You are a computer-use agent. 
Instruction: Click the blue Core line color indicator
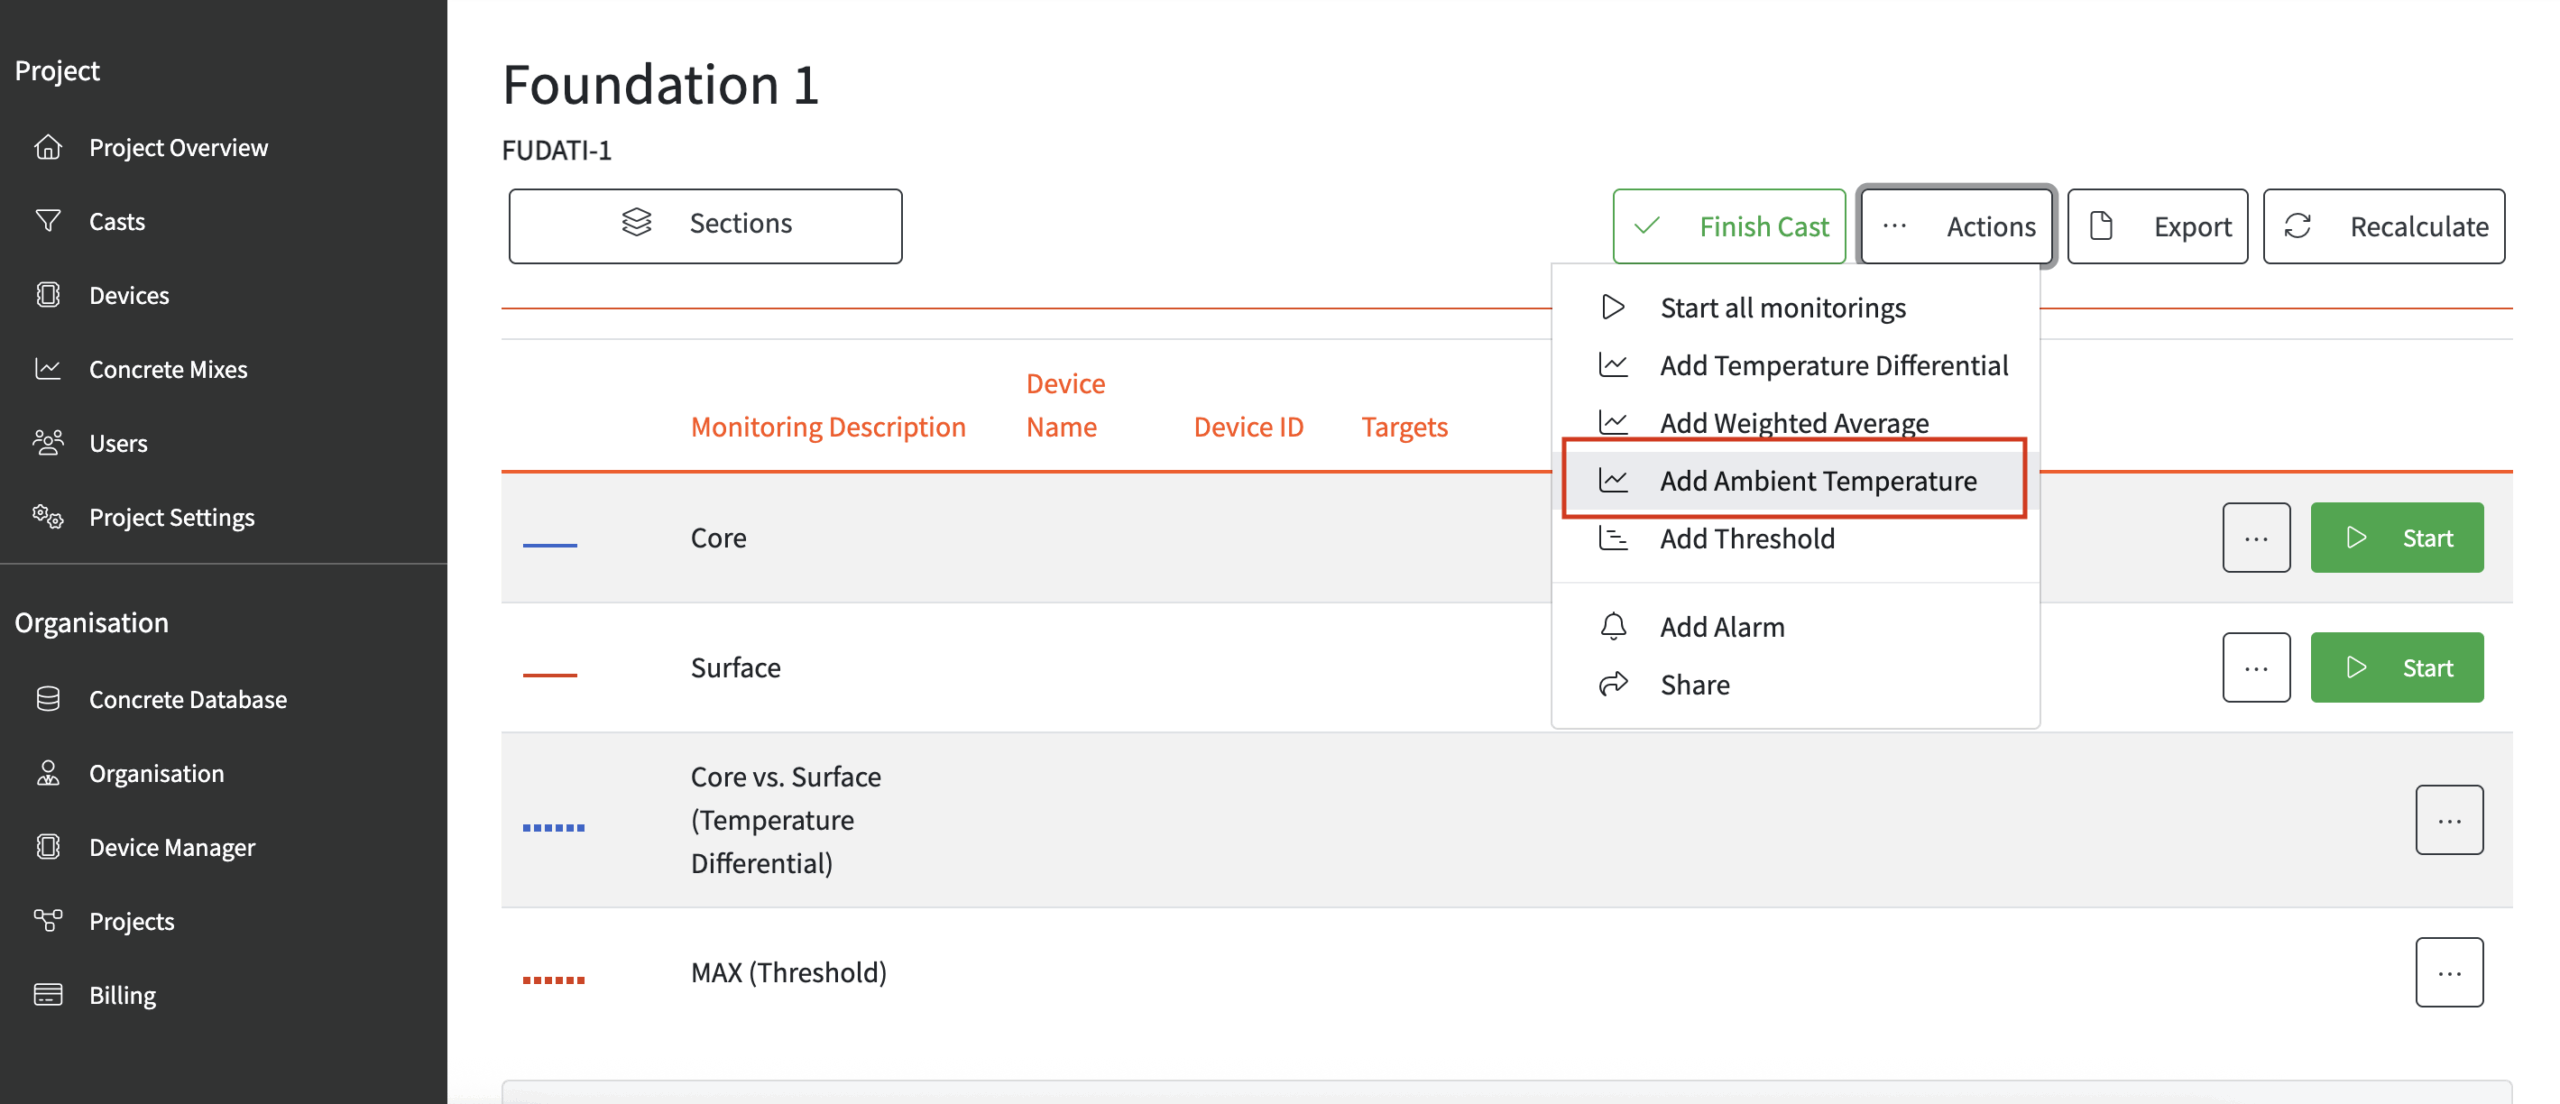click(x=549, y=545)
